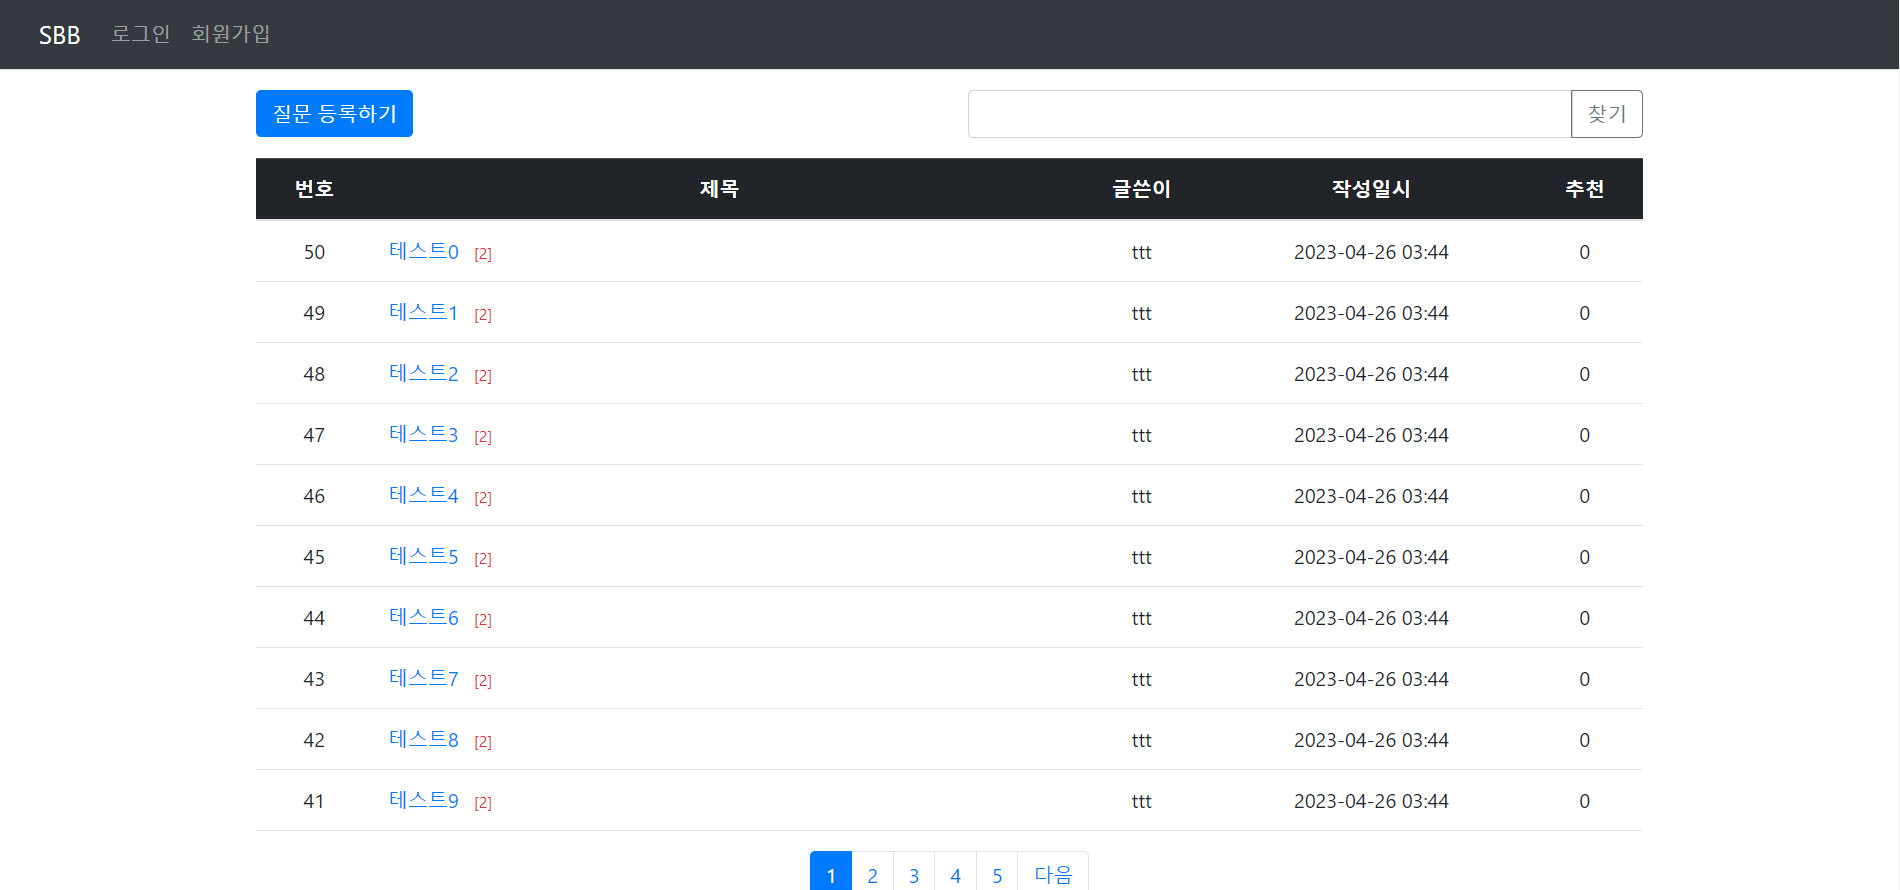
Task: Open the 테스트1 question link
Action: click(x=424, y=312)
